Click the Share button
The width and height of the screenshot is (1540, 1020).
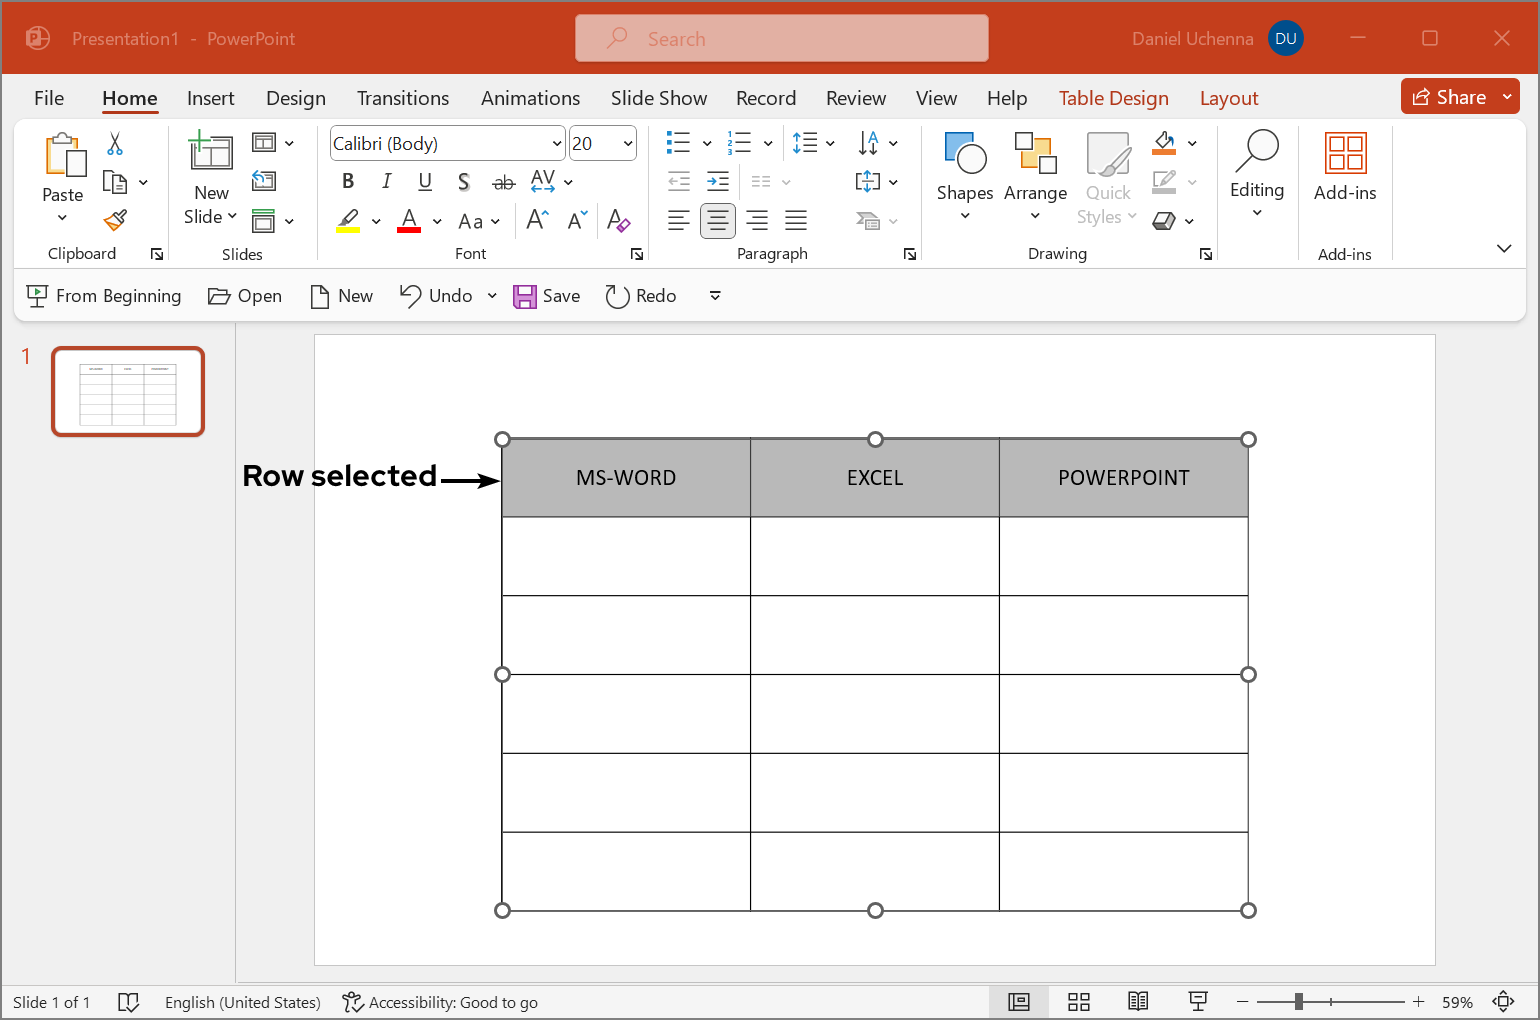(1459, 96)
